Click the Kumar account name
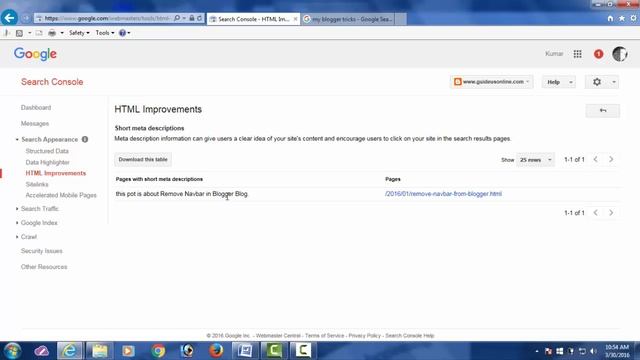 coord(554,53)
